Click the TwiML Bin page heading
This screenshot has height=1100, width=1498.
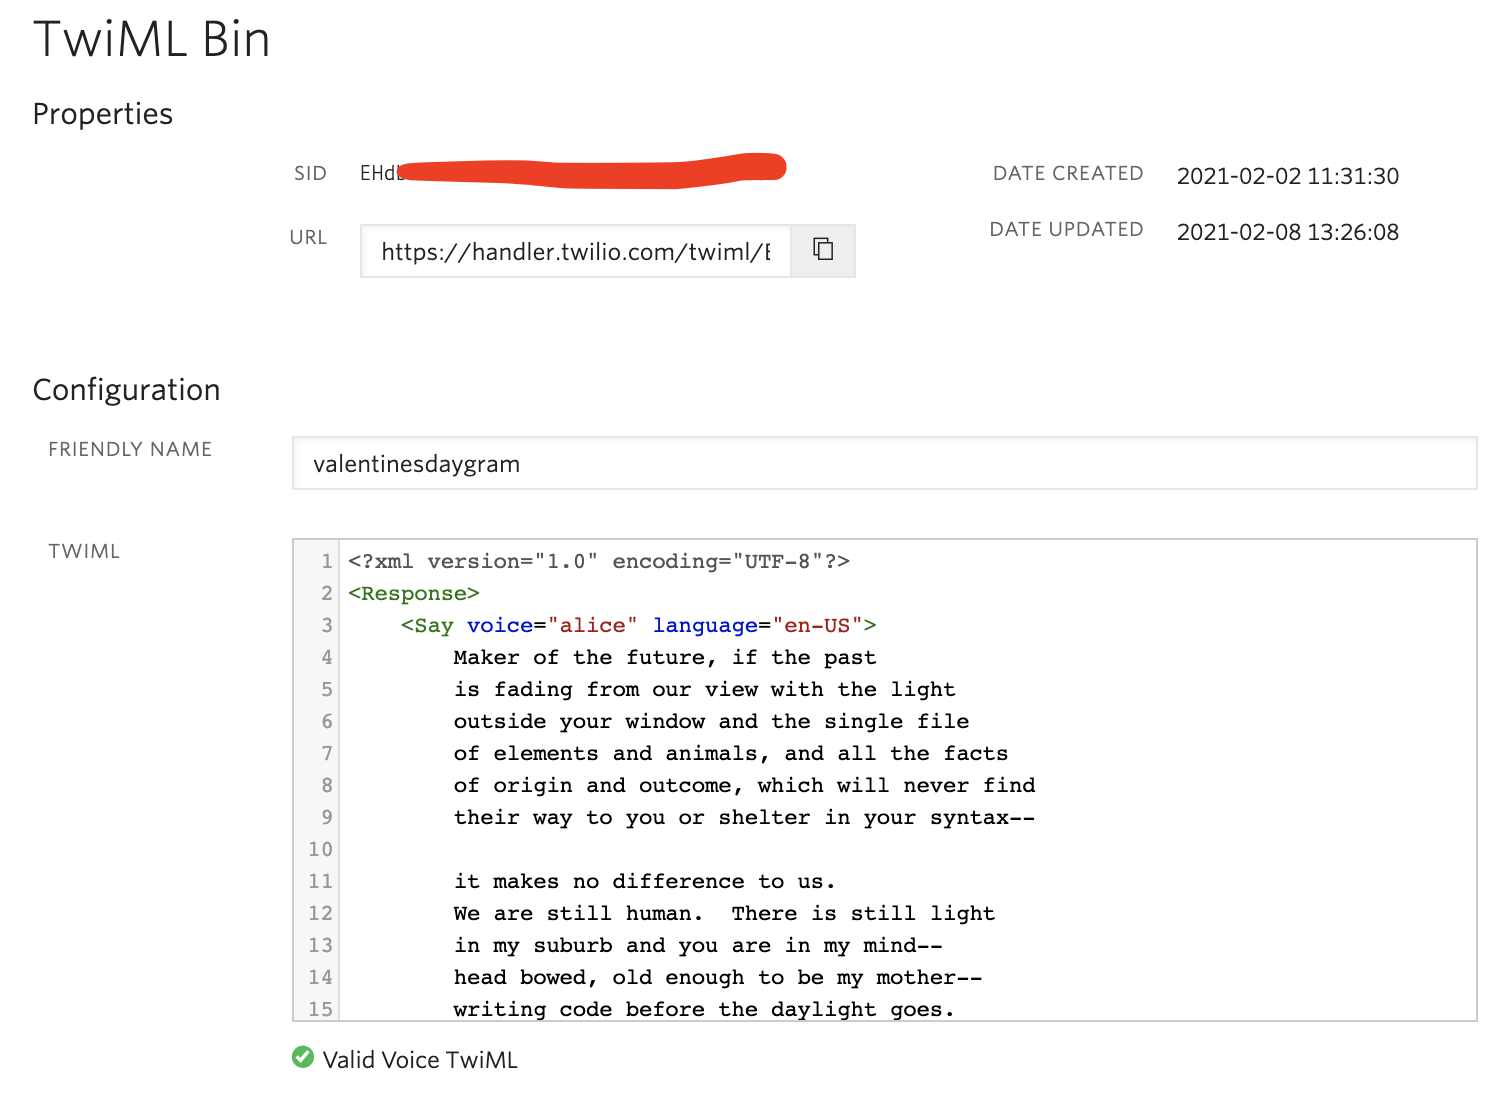click(x=152, y=40)
